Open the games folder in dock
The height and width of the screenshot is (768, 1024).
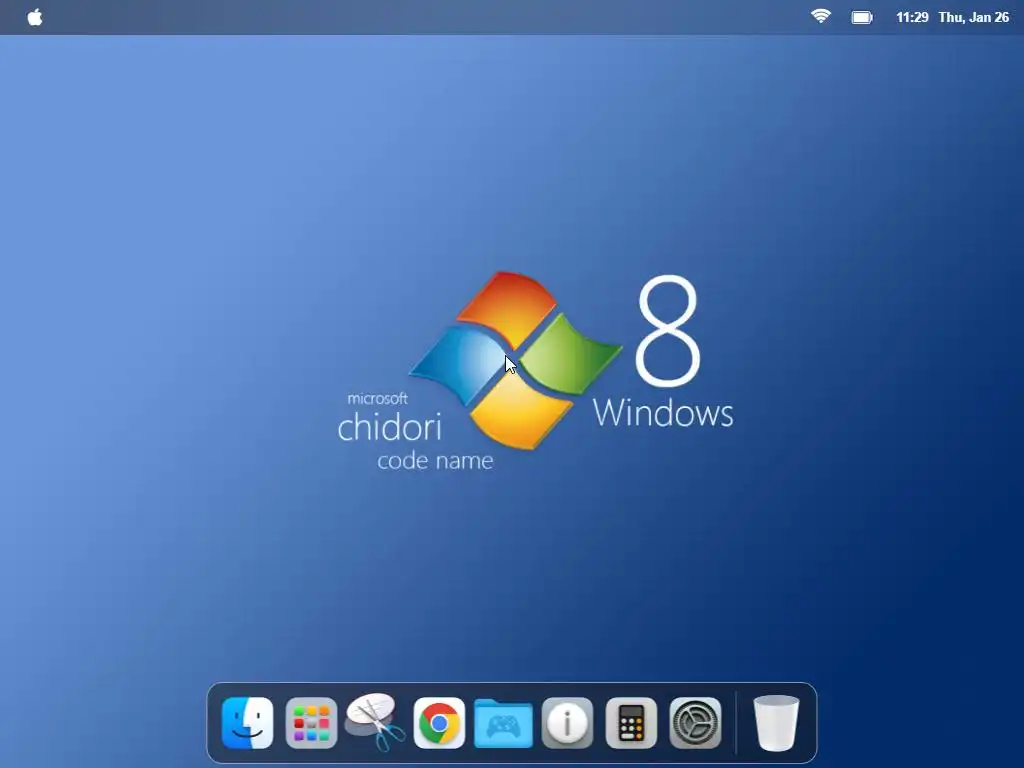503,723
